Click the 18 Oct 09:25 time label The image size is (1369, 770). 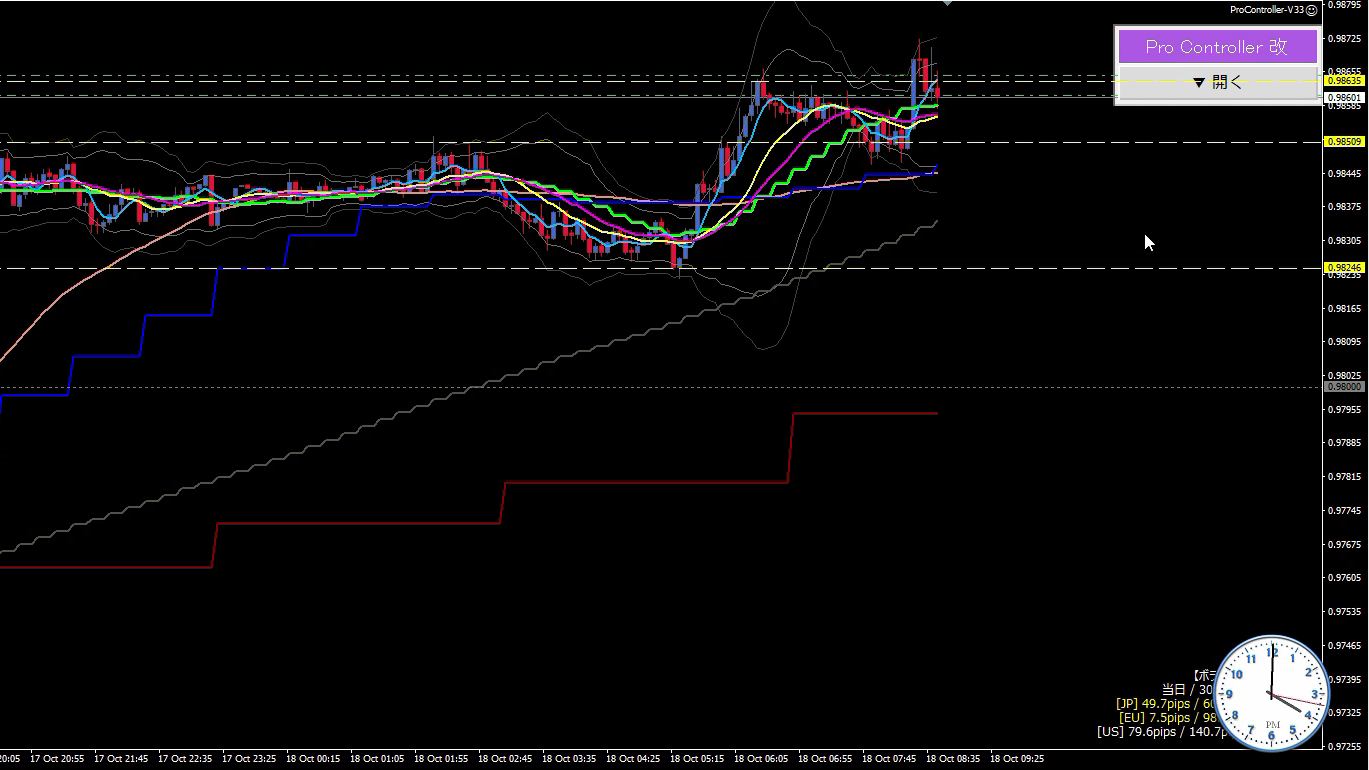pyautogui.click(x=1017, y=759)
